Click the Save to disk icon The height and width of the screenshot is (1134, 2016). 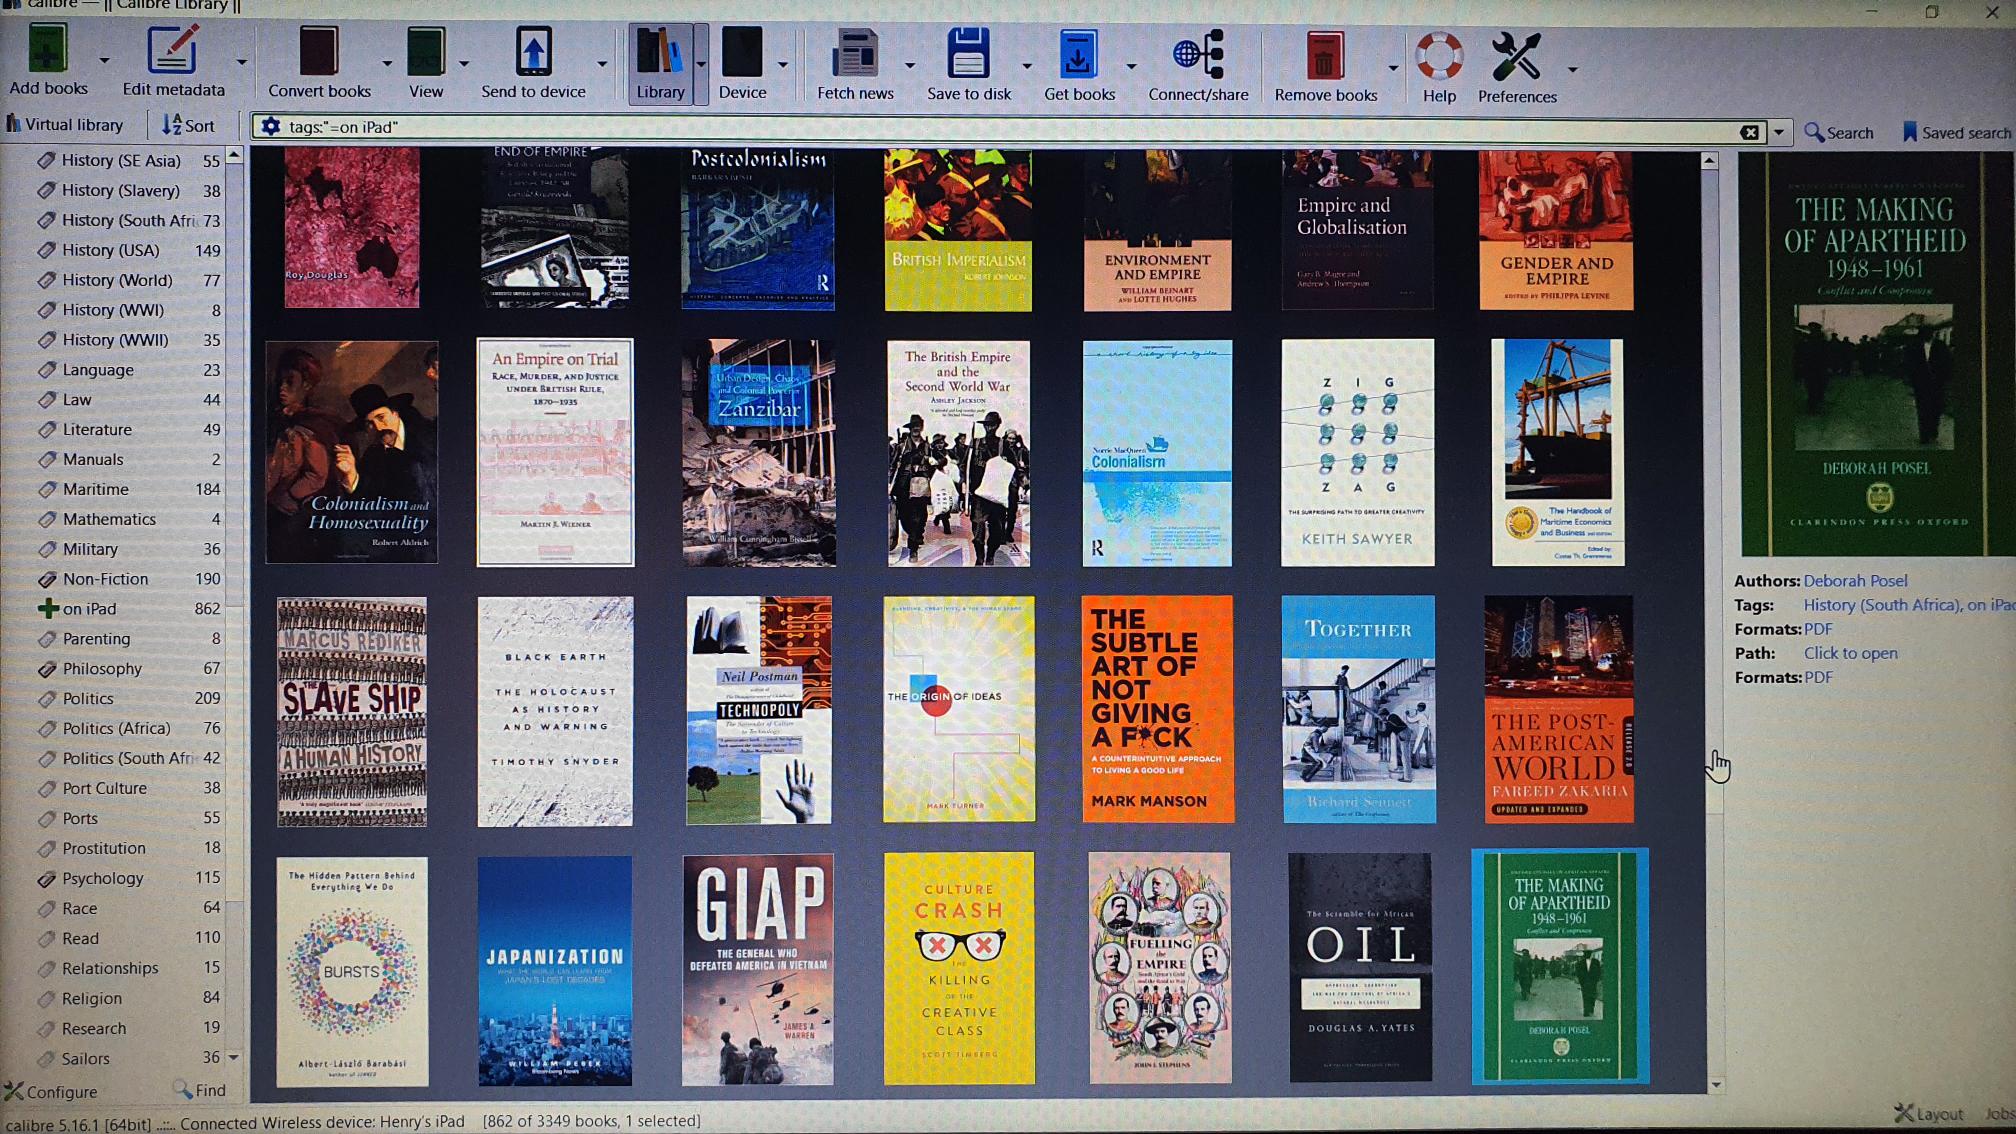pyautogui.click(x=968, y=55)
